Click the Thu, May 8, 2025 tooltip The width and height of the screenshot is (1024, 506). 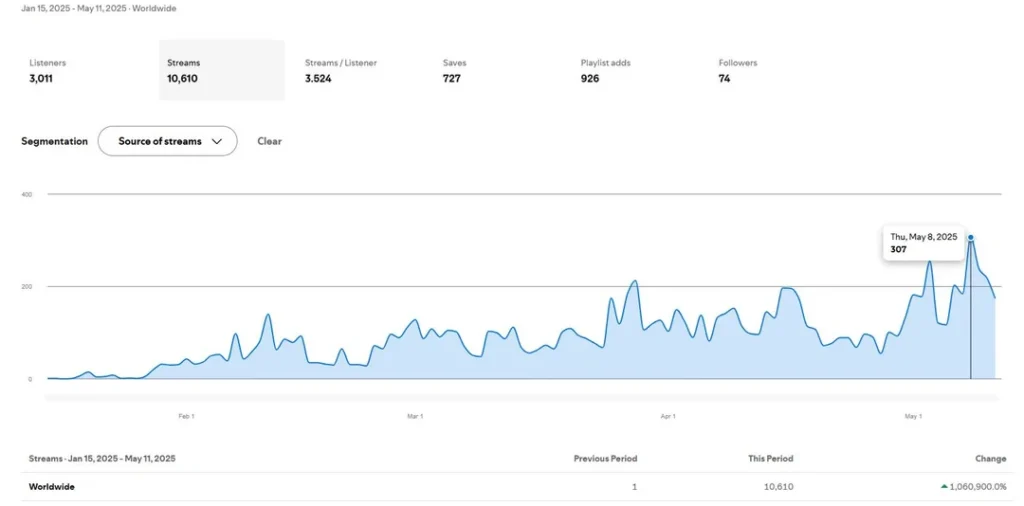point(923,243)
